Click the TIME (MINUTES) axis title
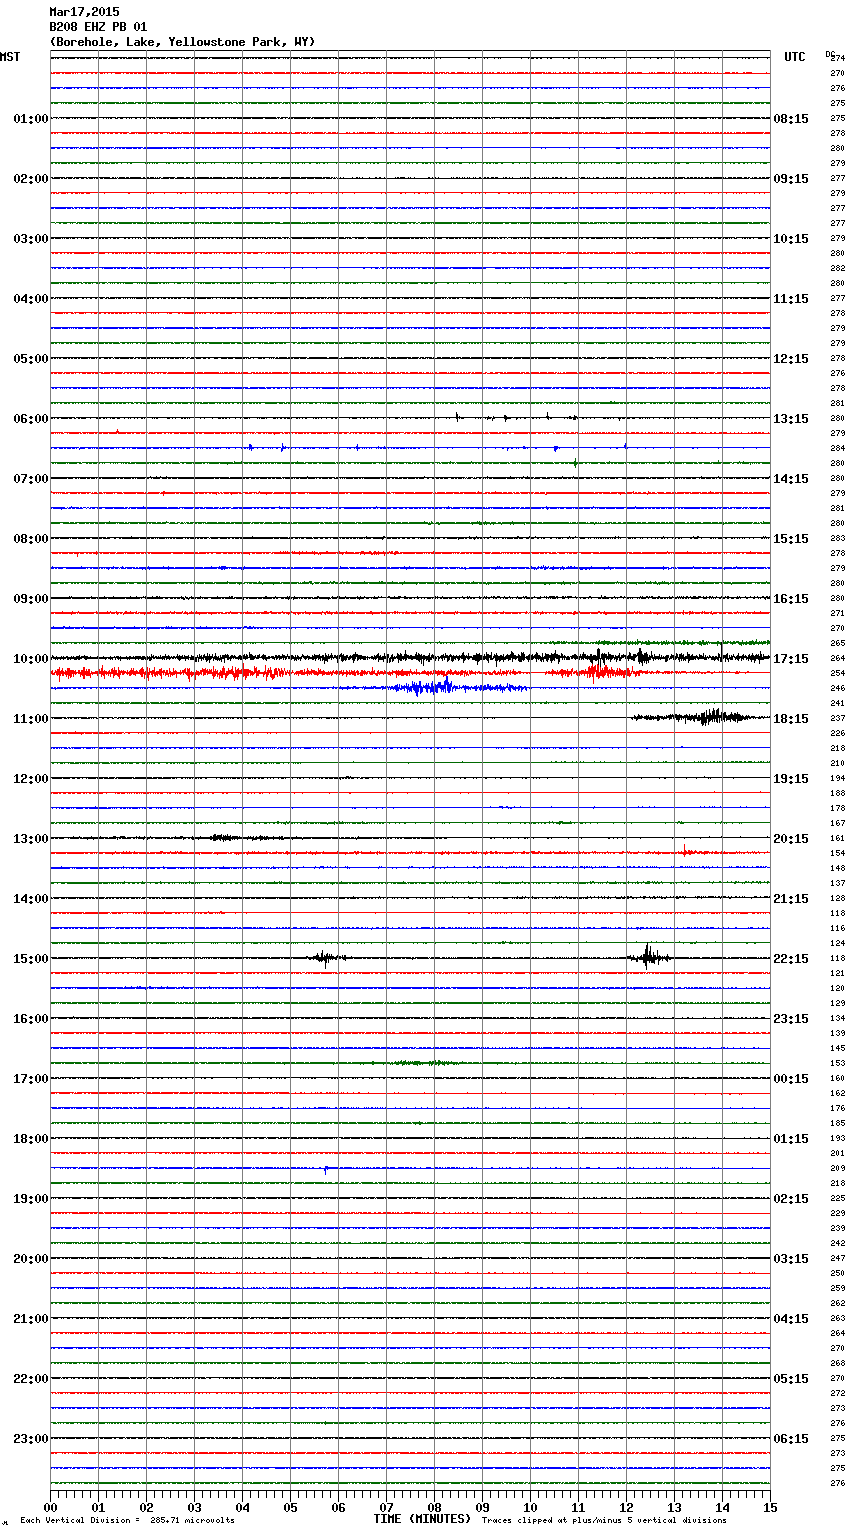Screen dimensions: 850x1534 [422, 1519]
